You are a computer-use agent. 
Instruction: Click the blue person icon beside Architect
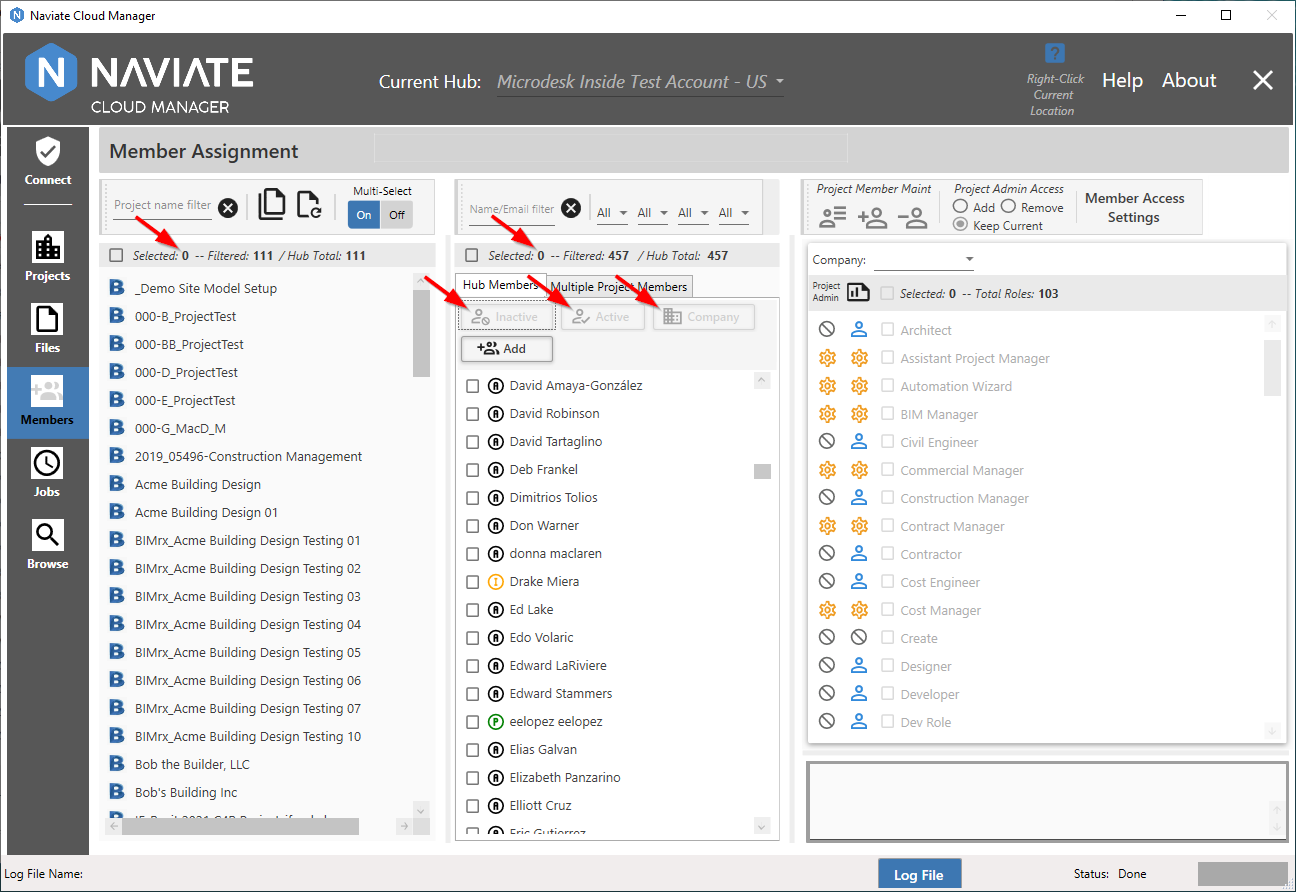(x=858, y=329)
